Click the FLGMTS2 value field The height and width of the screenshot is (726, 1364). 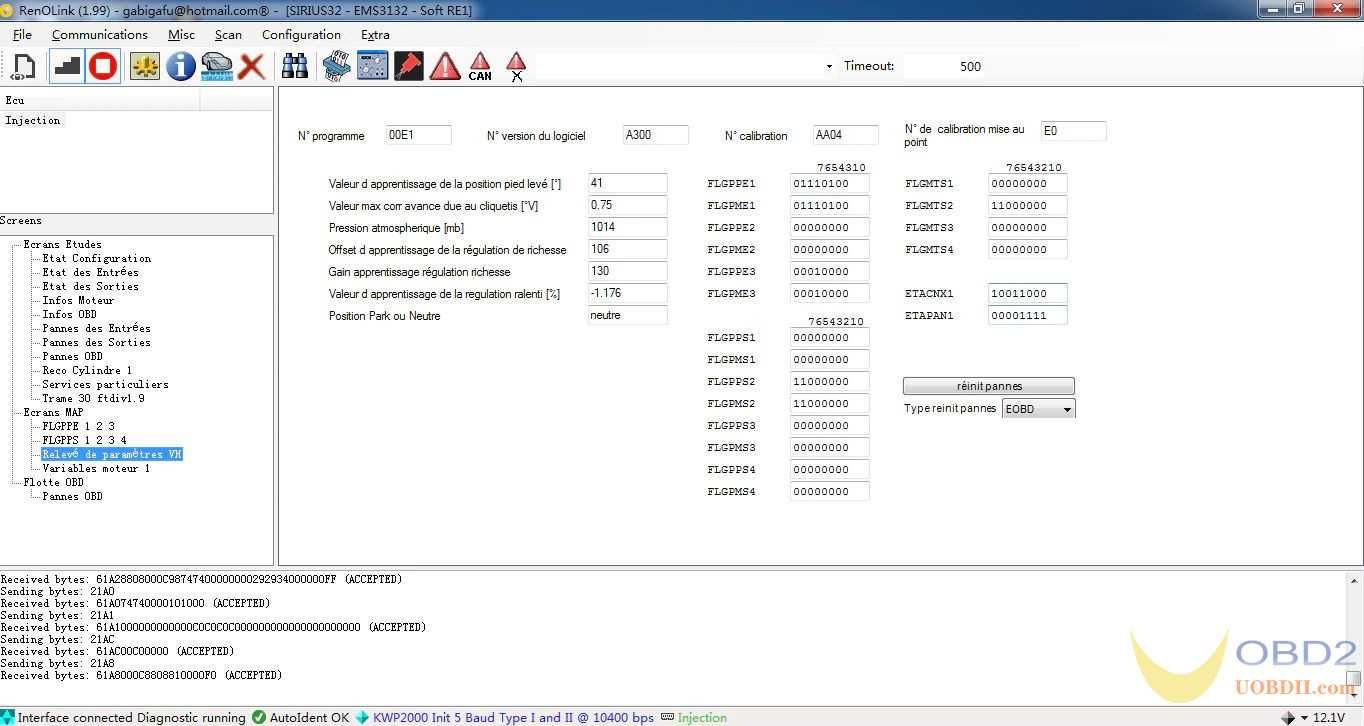[x=1027, y=205]
